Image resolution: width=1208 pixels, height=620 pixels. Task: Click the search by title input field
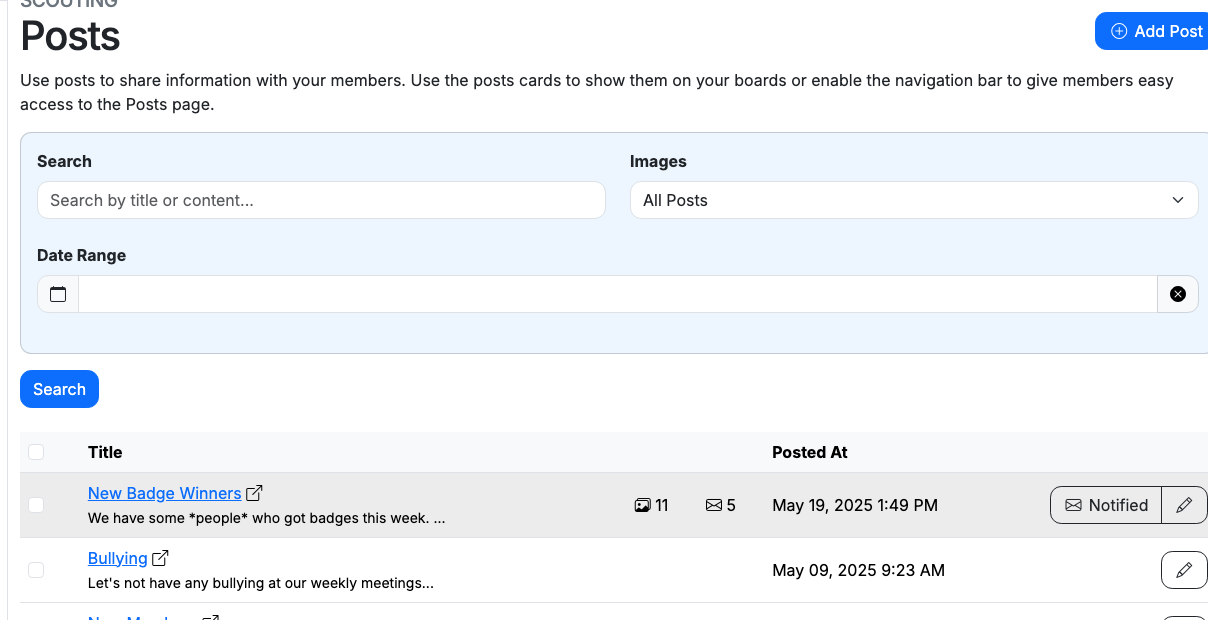[321, 200]
